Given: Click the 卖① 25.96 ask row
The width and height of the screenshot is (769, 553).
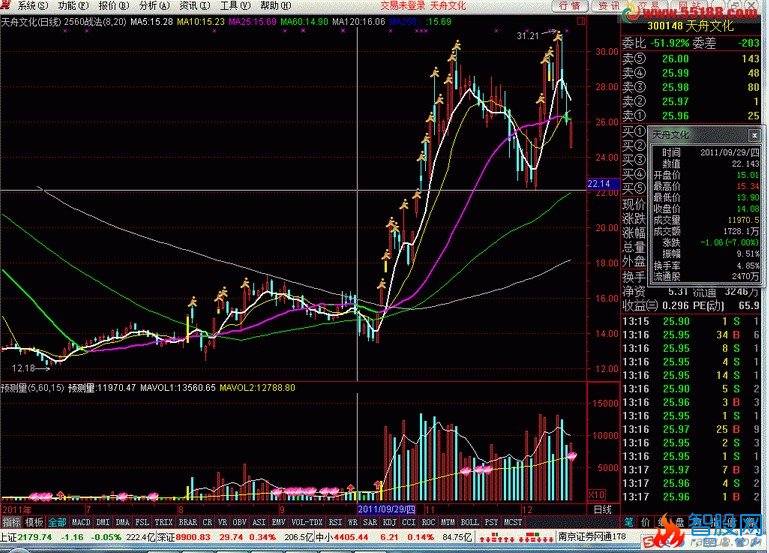Looking at the screenshot, I should click(691, 116).
